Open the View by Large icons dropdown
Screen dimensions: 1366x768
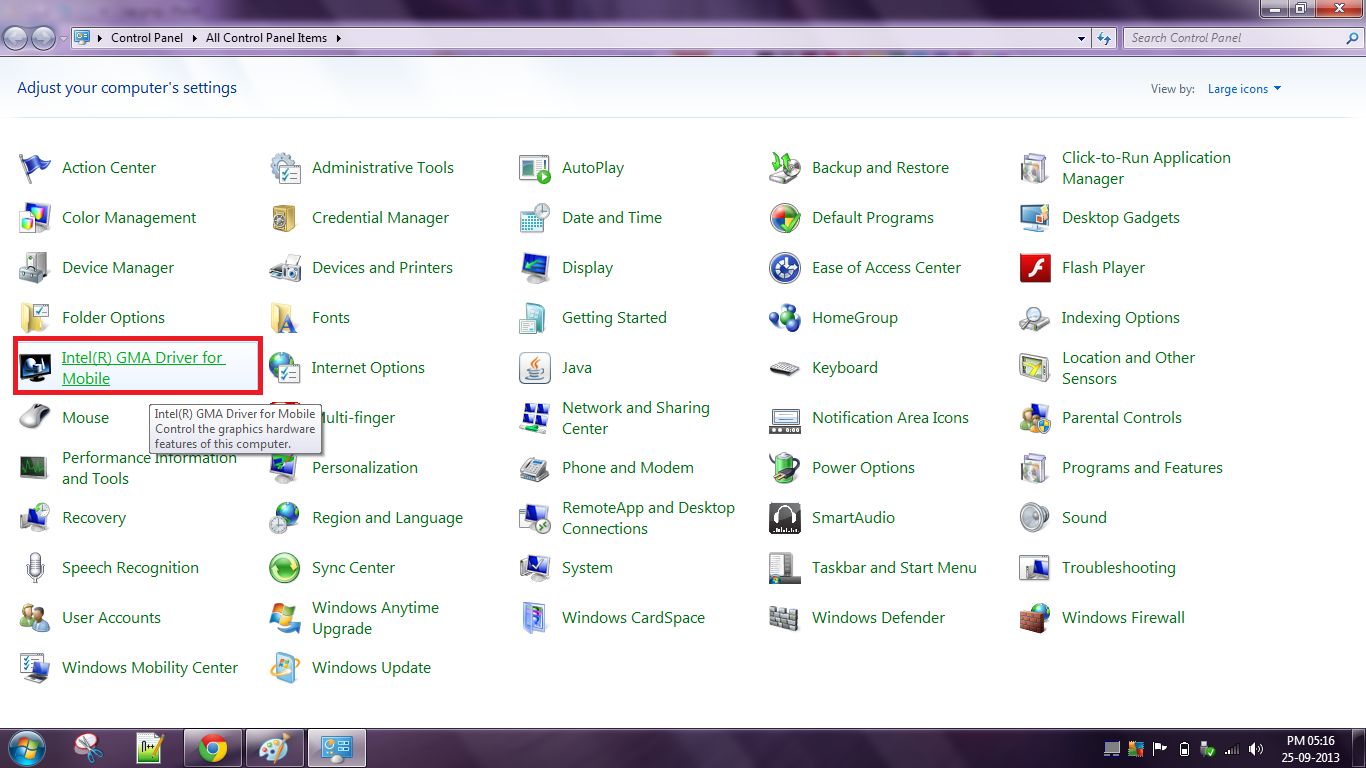coord(1244,89)
